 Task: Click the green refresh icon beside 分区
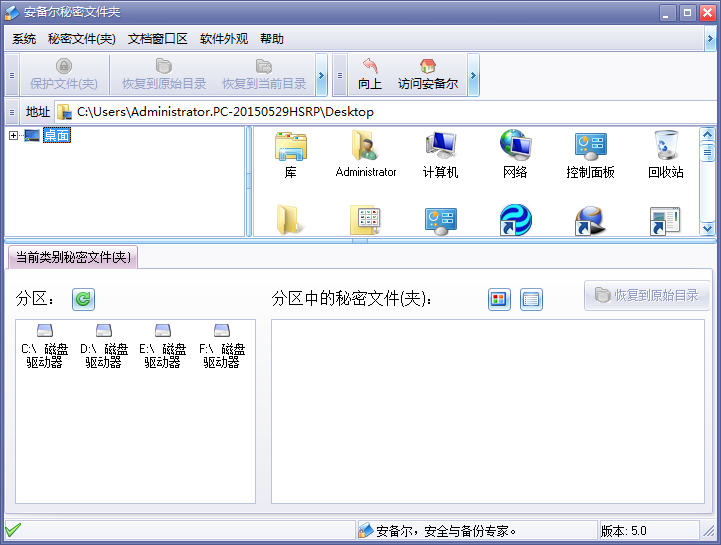click(x=83, y=298)
